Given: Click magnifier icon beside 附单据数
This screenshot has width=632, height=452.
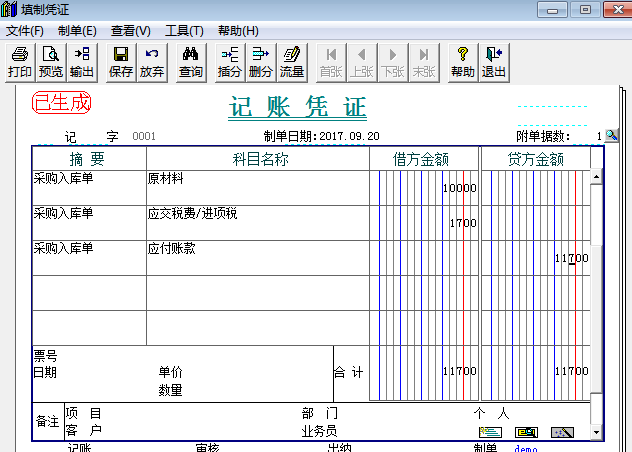Looking at the screenshot, I should click(611, 135).
